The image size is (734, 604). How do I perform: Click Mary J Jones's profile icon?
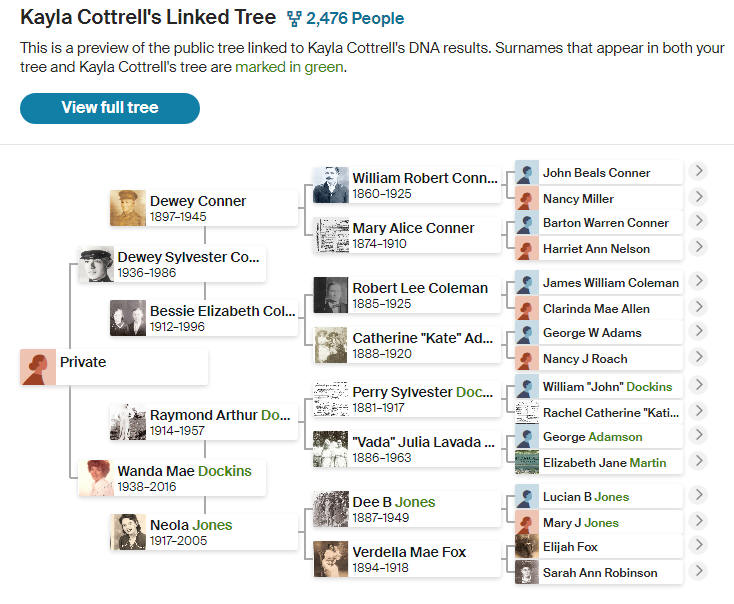coord(527,522)
